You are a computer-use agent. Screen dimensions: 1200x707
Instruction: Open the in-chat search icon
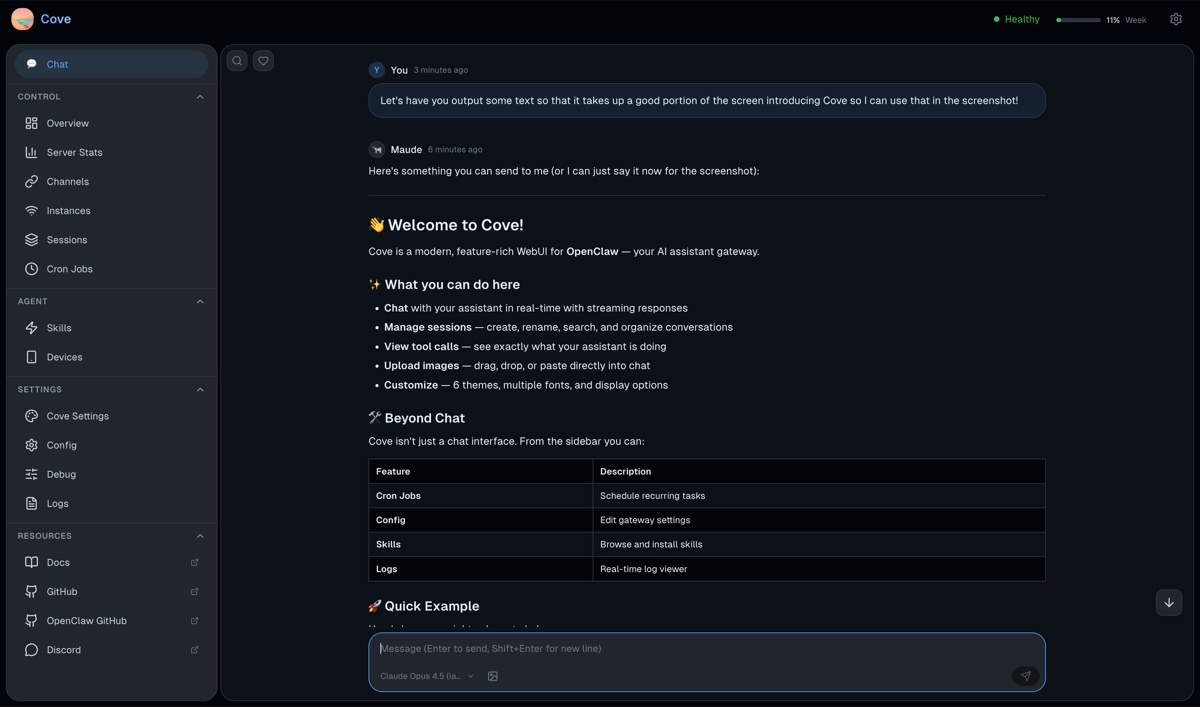(237, 60)
